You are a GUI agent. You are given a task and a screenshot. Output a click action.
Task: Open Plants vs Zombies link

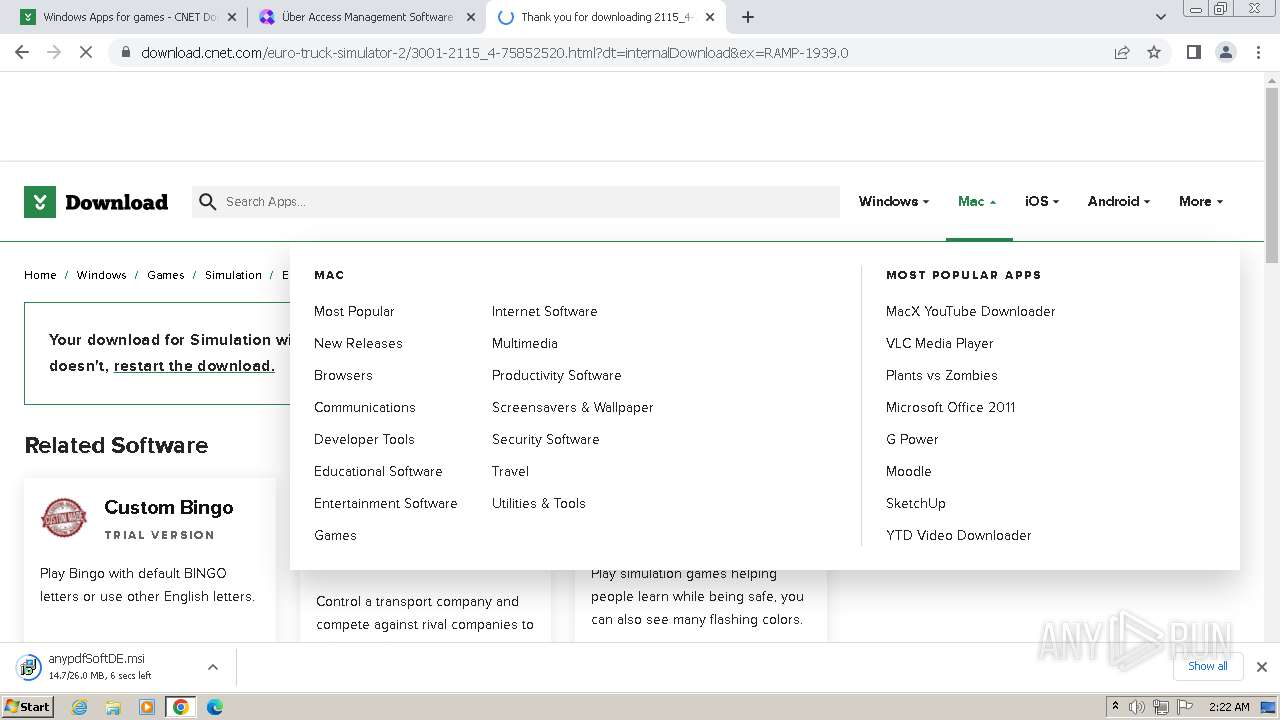pos(942,375)
